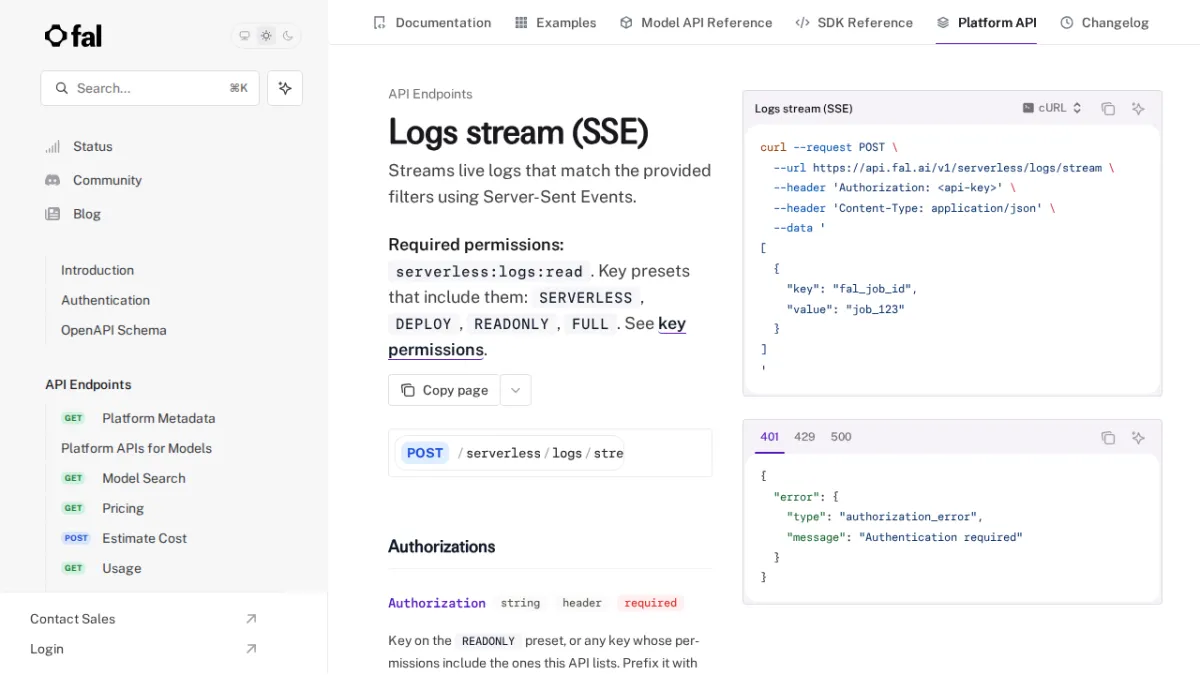Click the fal logo

coord(74,36)
